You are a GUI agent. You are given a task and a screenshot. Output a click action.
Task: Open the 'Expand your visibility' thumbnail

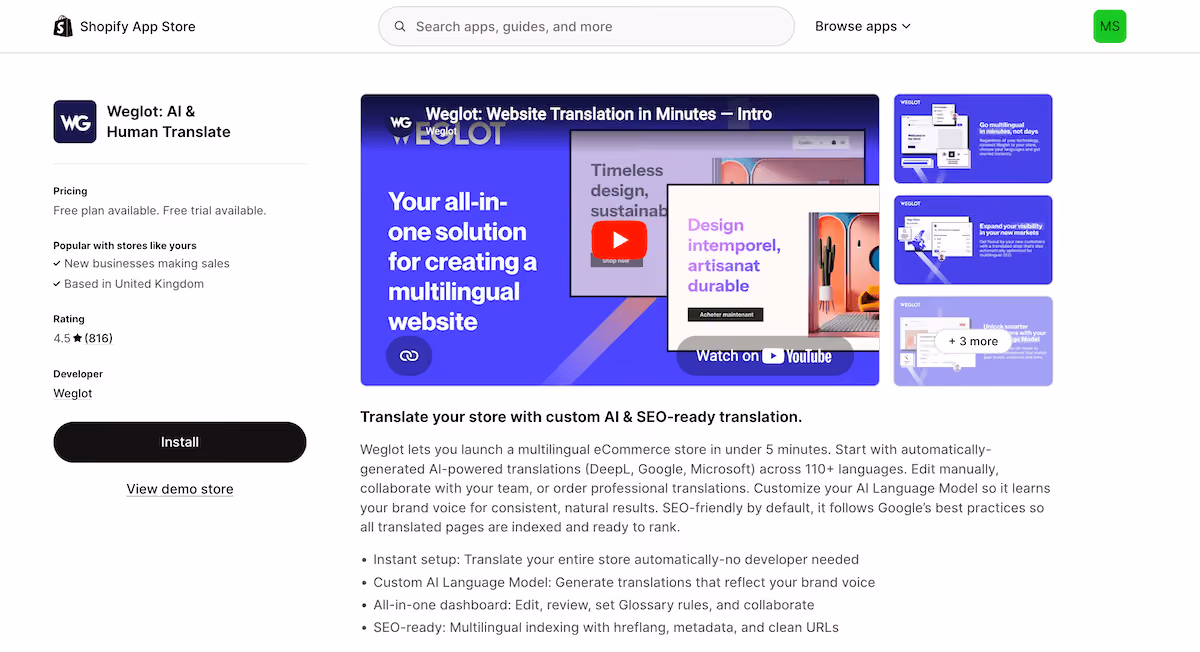973,240
